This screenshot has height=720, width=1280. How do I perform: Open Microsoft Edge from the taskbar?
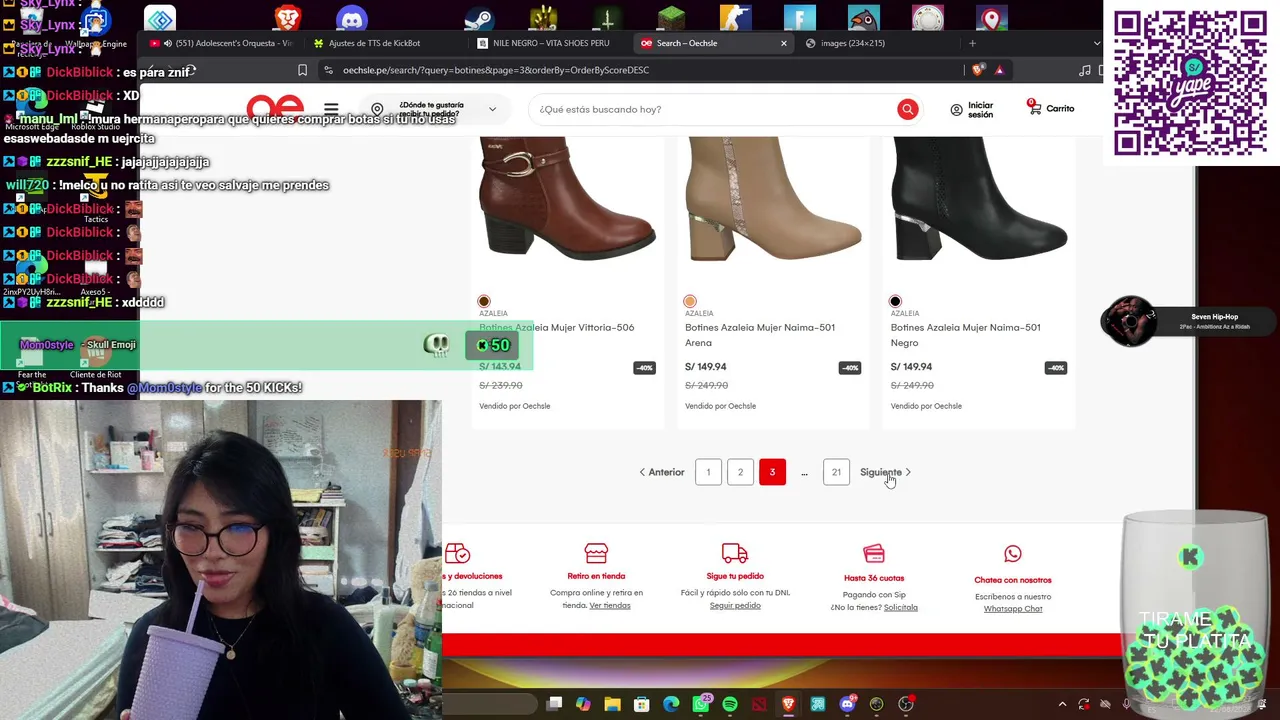671,704
